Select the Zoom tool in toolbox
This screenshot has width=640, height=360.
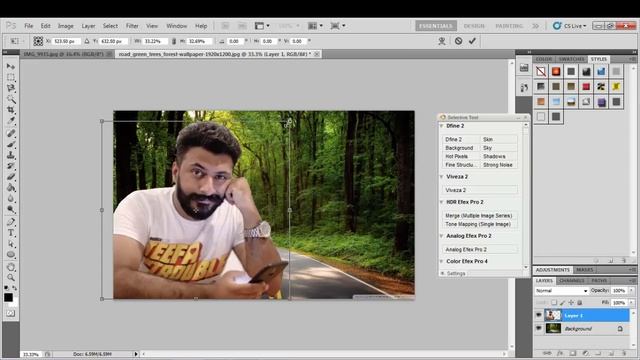point(11,278)
